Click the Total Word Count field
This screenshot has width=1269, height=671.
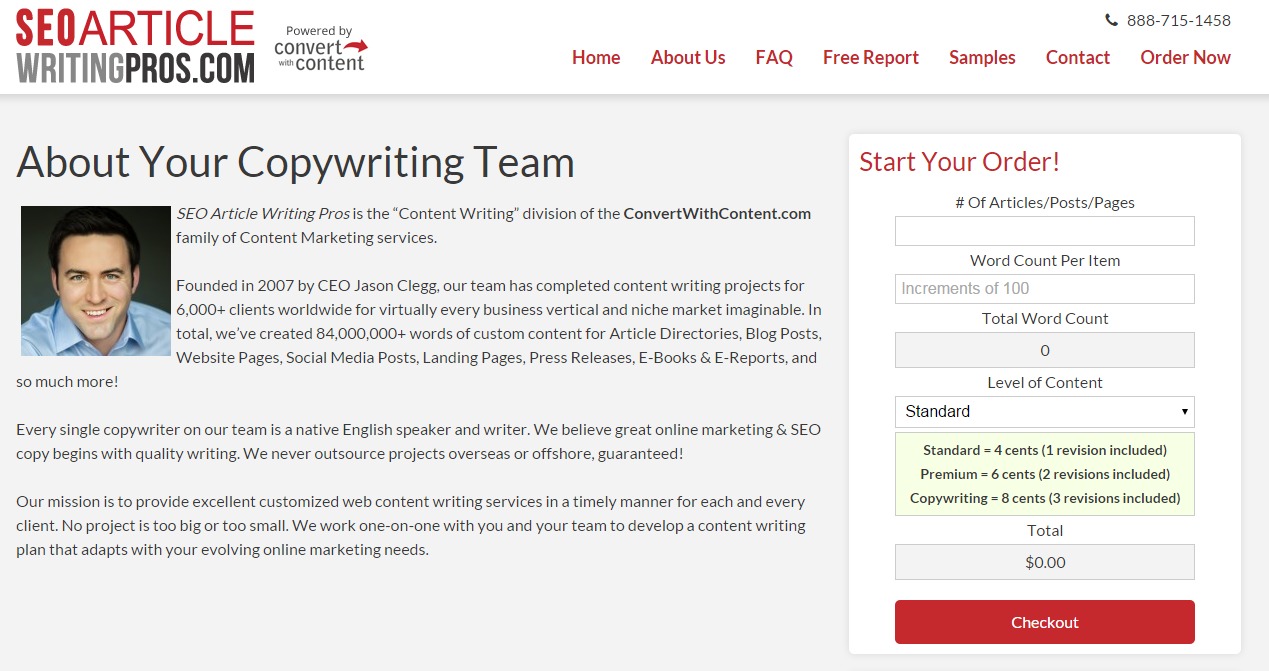tap(1044, 350)
